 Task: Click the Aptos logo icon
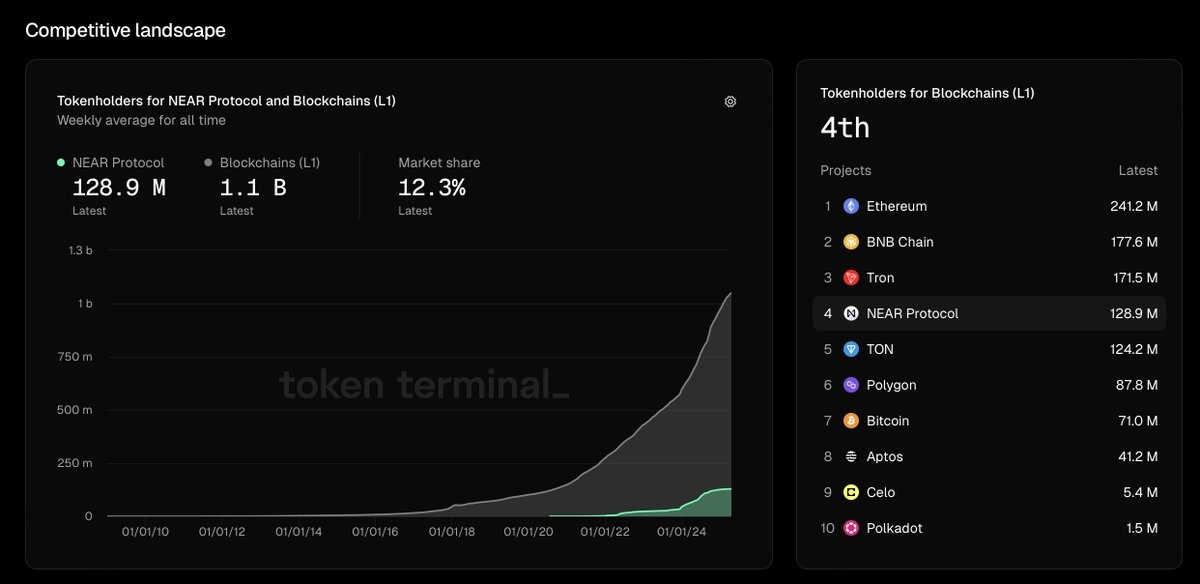point(851,457)
